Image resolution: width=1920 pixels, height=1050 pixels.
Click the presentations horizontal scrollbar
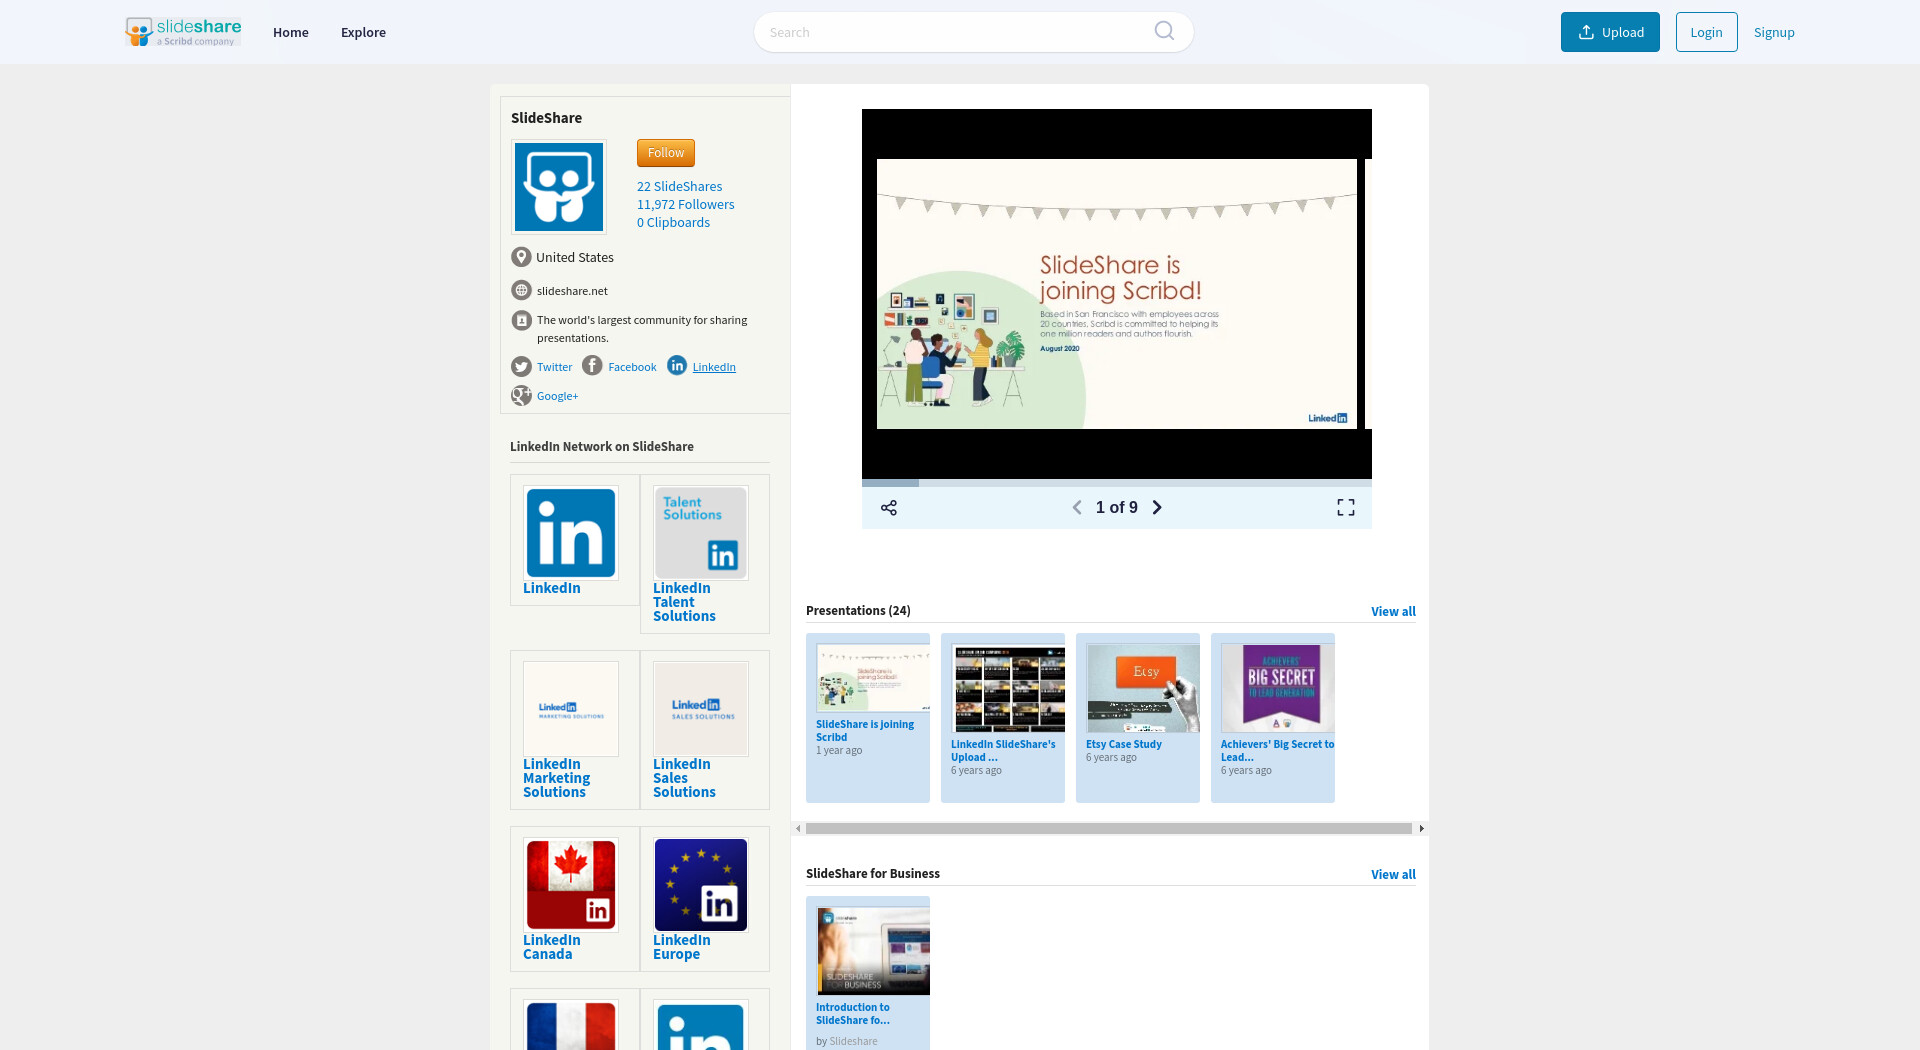coord(1109,829)
